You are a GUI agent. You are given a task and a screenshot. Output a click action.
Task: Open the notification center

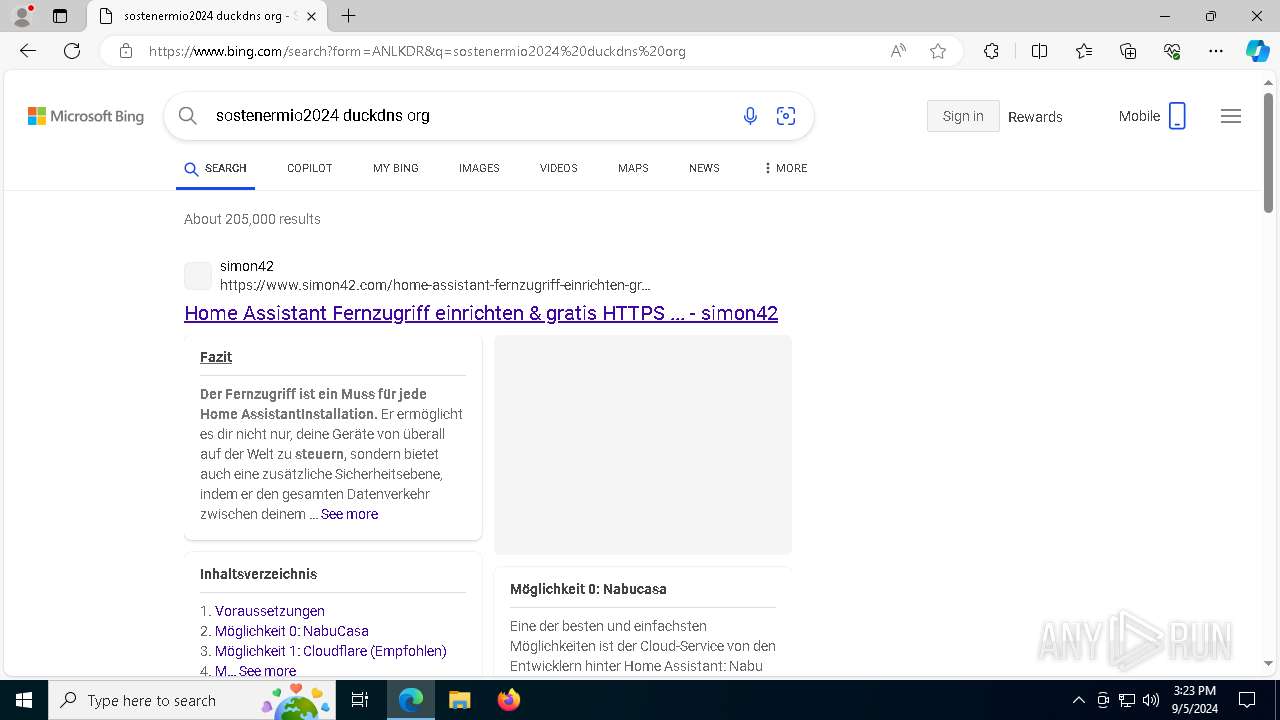point(1247,700)
